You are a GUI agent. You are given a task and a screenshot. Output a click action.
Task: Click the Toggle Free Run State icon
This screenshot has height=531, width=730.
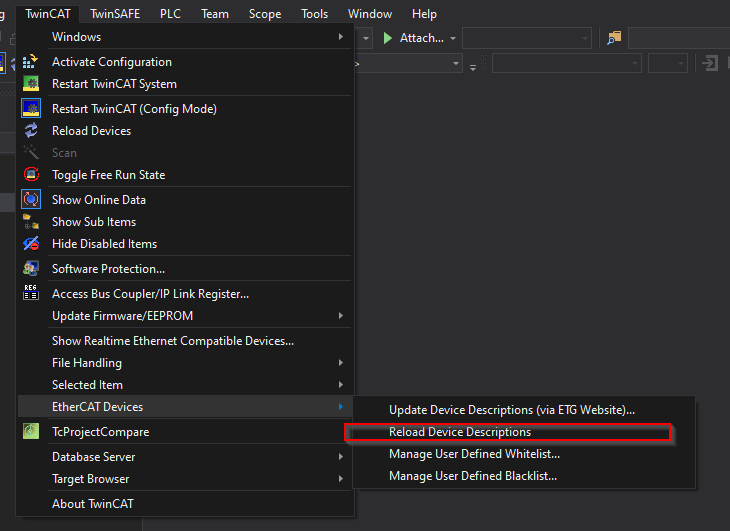pyautogui.click(x=31, y=175)
